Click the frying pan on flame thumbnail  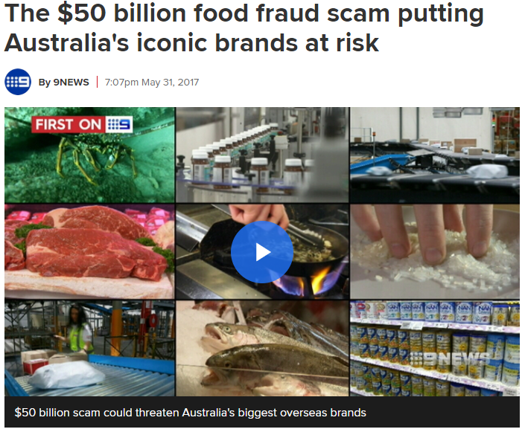click(x=262, y=251)
